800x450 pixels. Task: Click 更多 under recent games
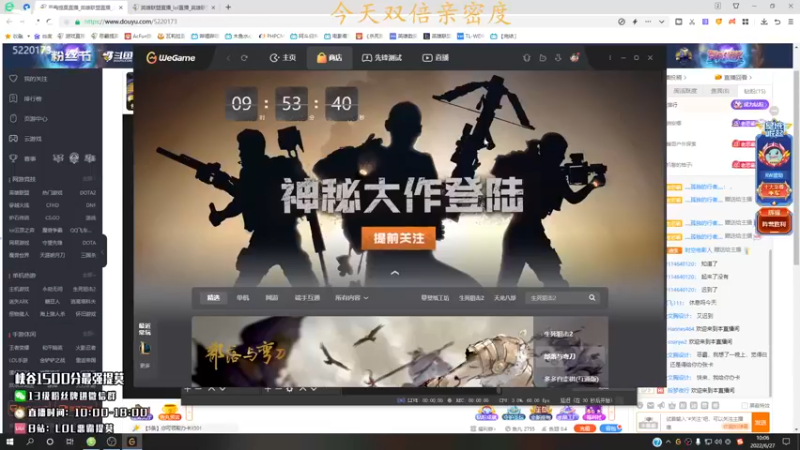pos(145,366)
